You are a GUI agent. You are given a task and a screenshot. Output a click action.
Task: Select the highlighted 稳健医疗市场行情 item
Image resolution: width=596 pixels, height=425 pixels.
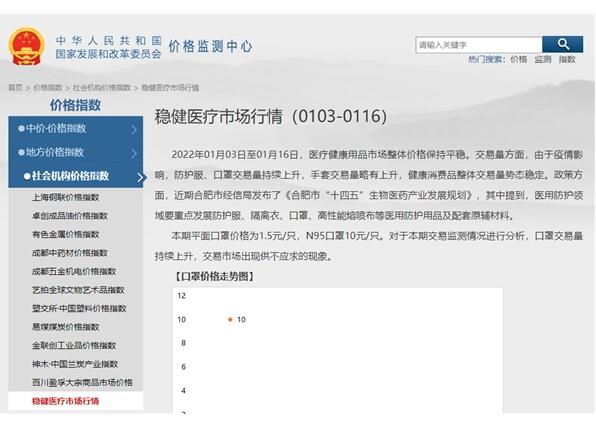pyautogui.click(x=65, y=401)
